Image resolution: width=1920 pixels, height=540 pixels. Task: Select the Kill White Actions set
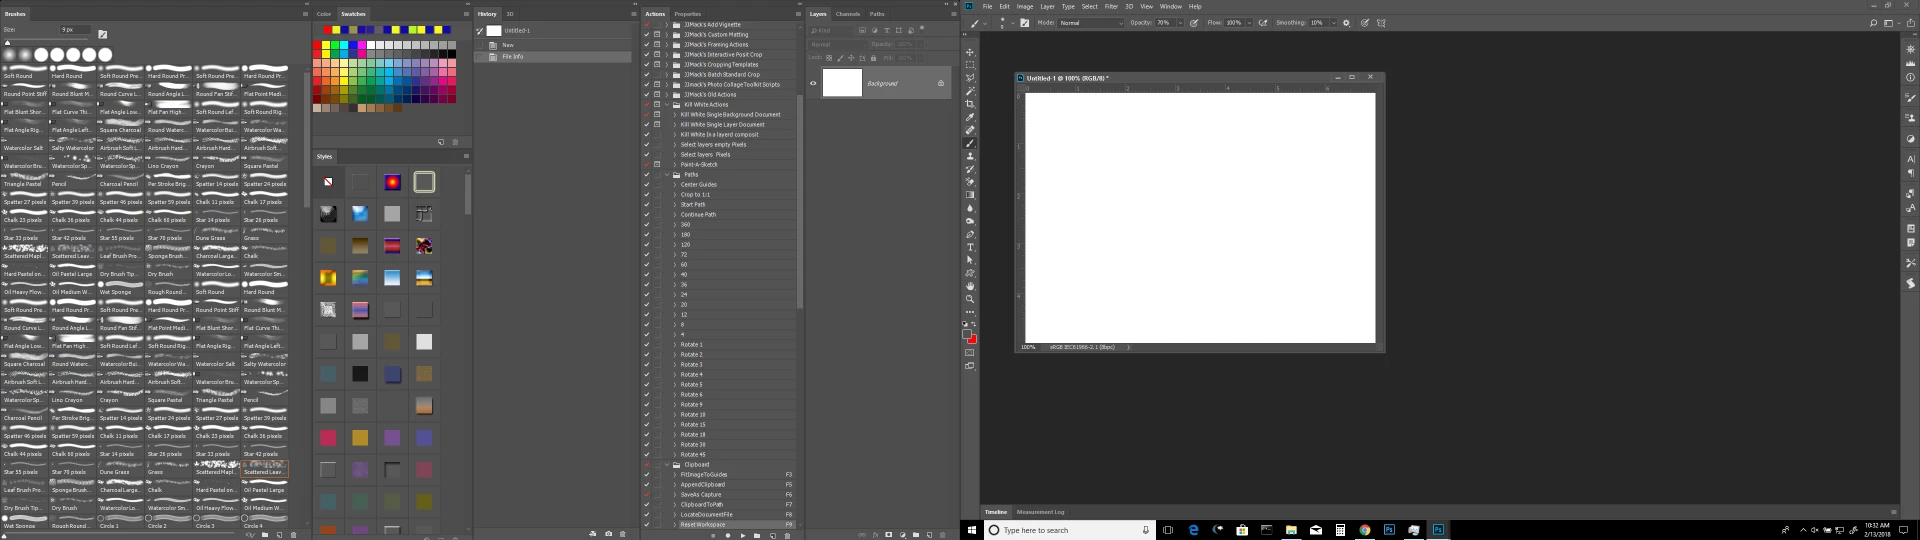[x=706, y=105]
